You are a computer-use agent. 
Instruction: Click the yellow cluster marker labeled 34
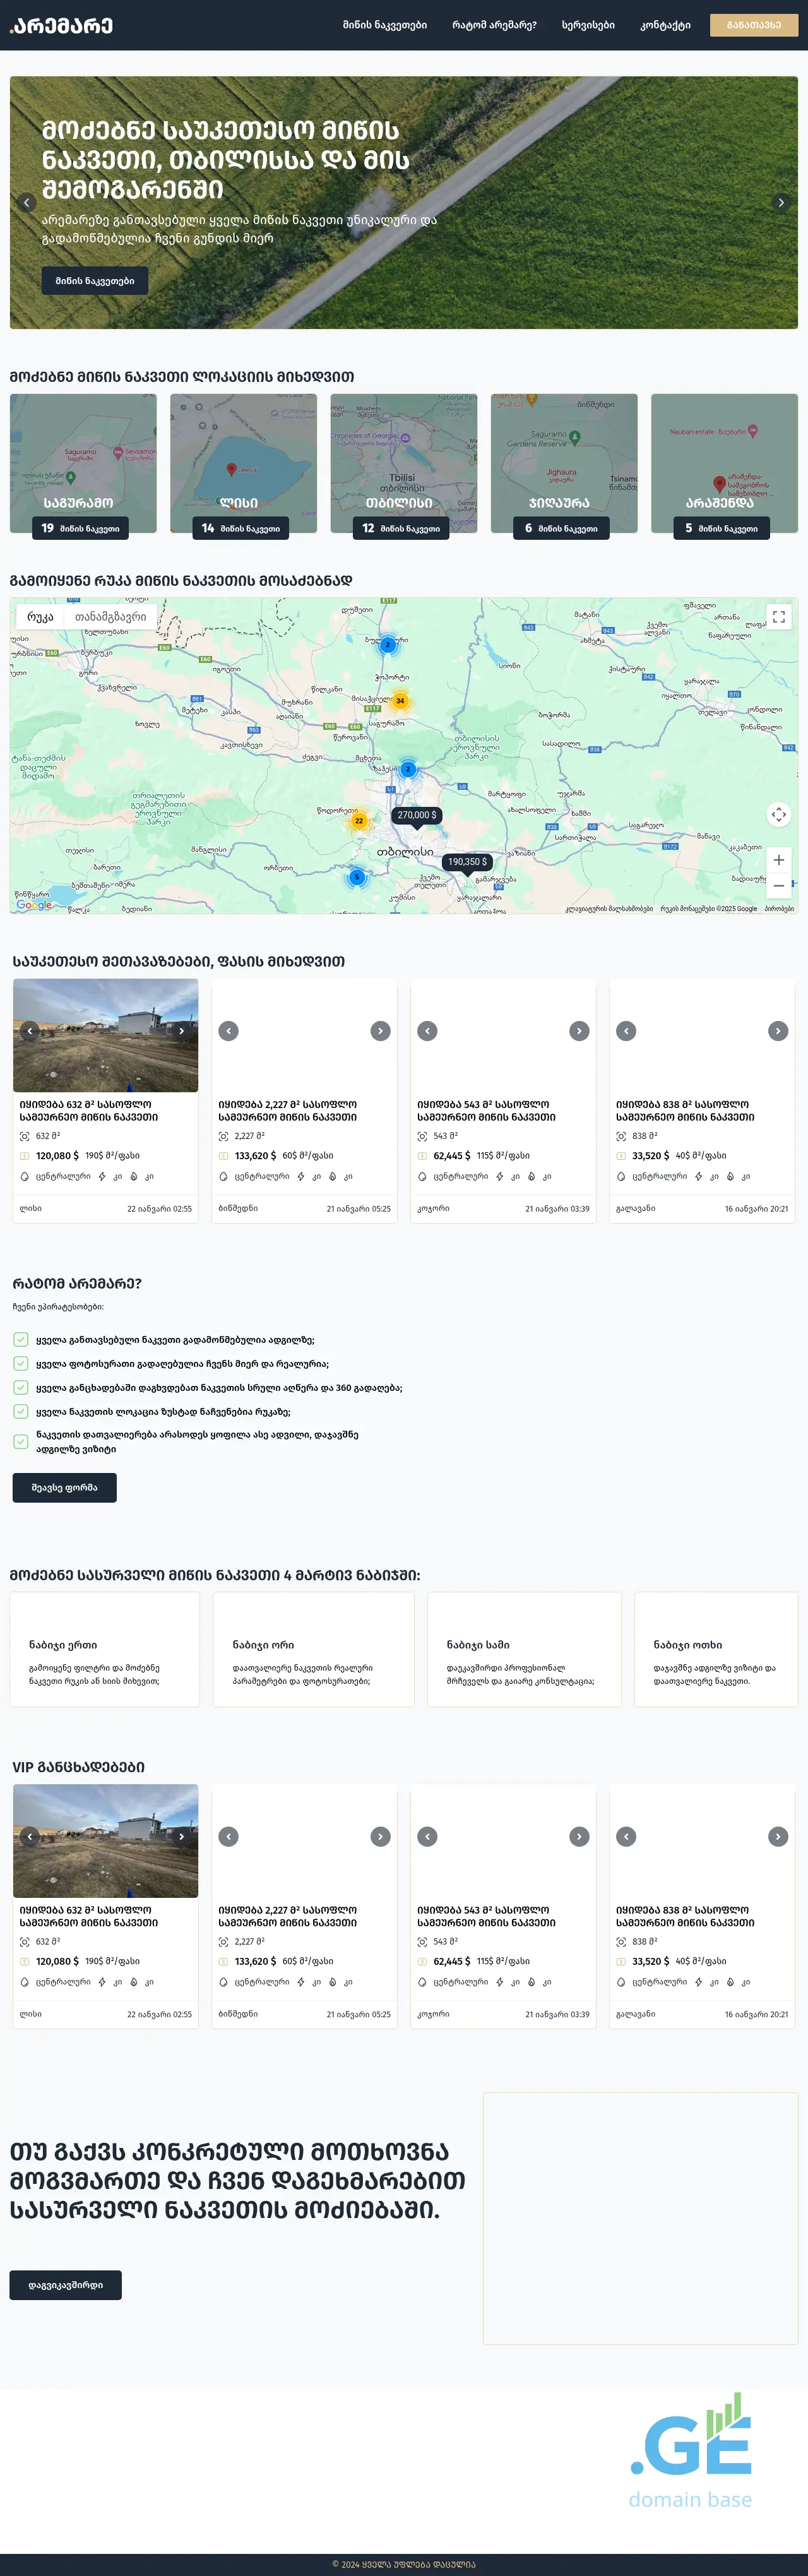tap(400, 701)
